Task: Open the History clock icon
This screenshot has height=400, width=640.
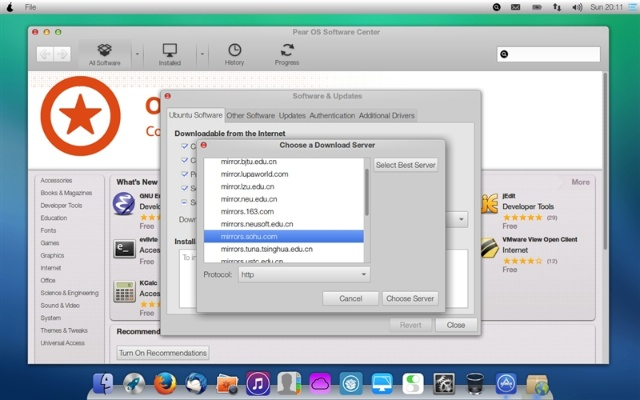Action: tap(234, 52)
